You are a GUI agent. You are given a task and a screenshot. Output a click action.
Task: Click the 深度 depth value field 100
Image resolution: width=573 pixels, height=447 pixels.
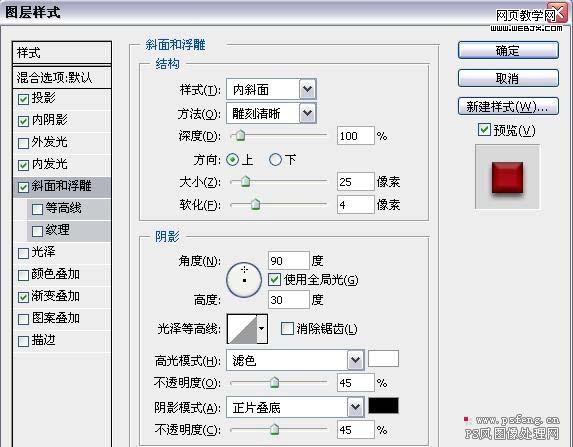click(356, 136)
